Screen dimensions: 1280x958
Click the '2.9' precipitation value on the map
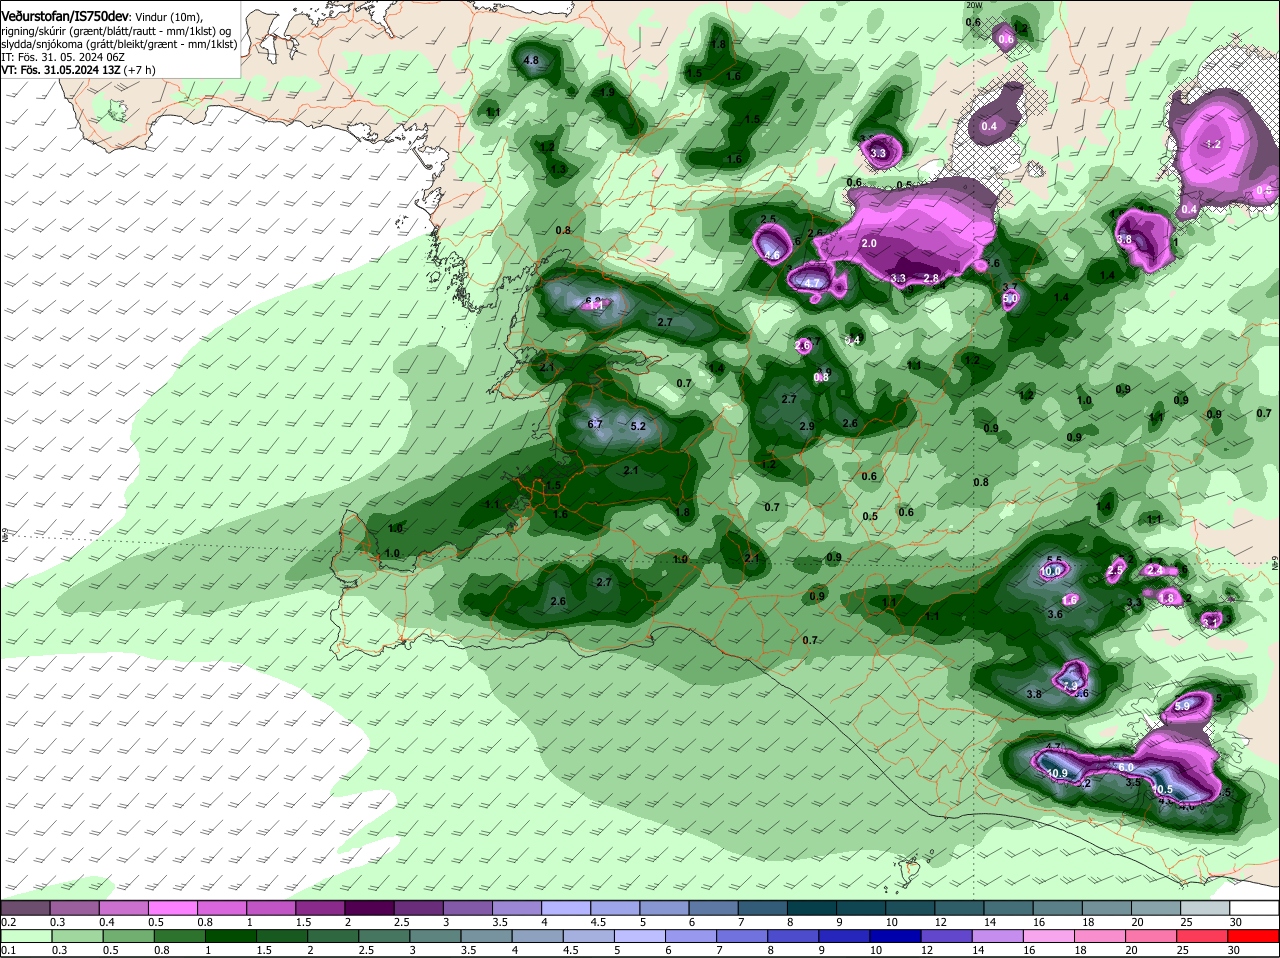coord(807,426)
